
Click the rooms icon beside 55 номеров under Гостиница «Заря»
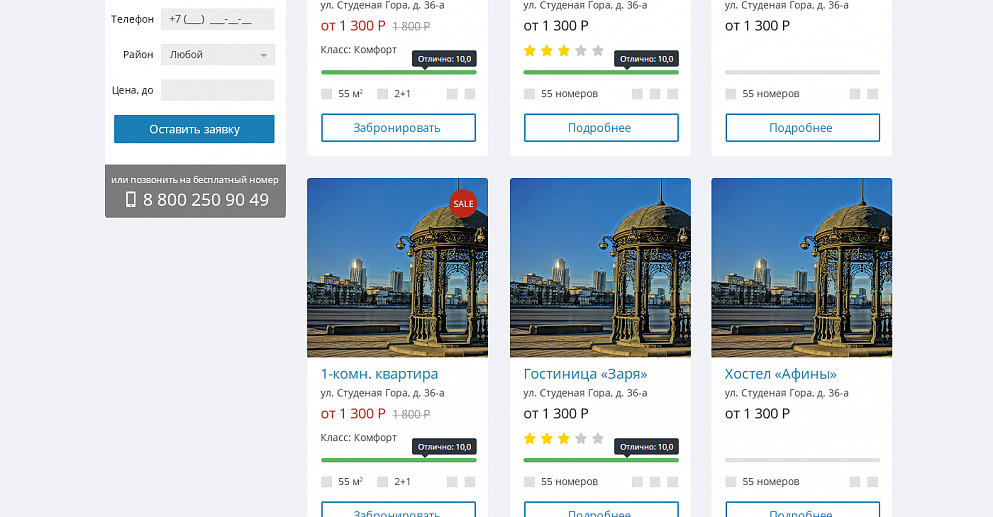click(529, 481)
